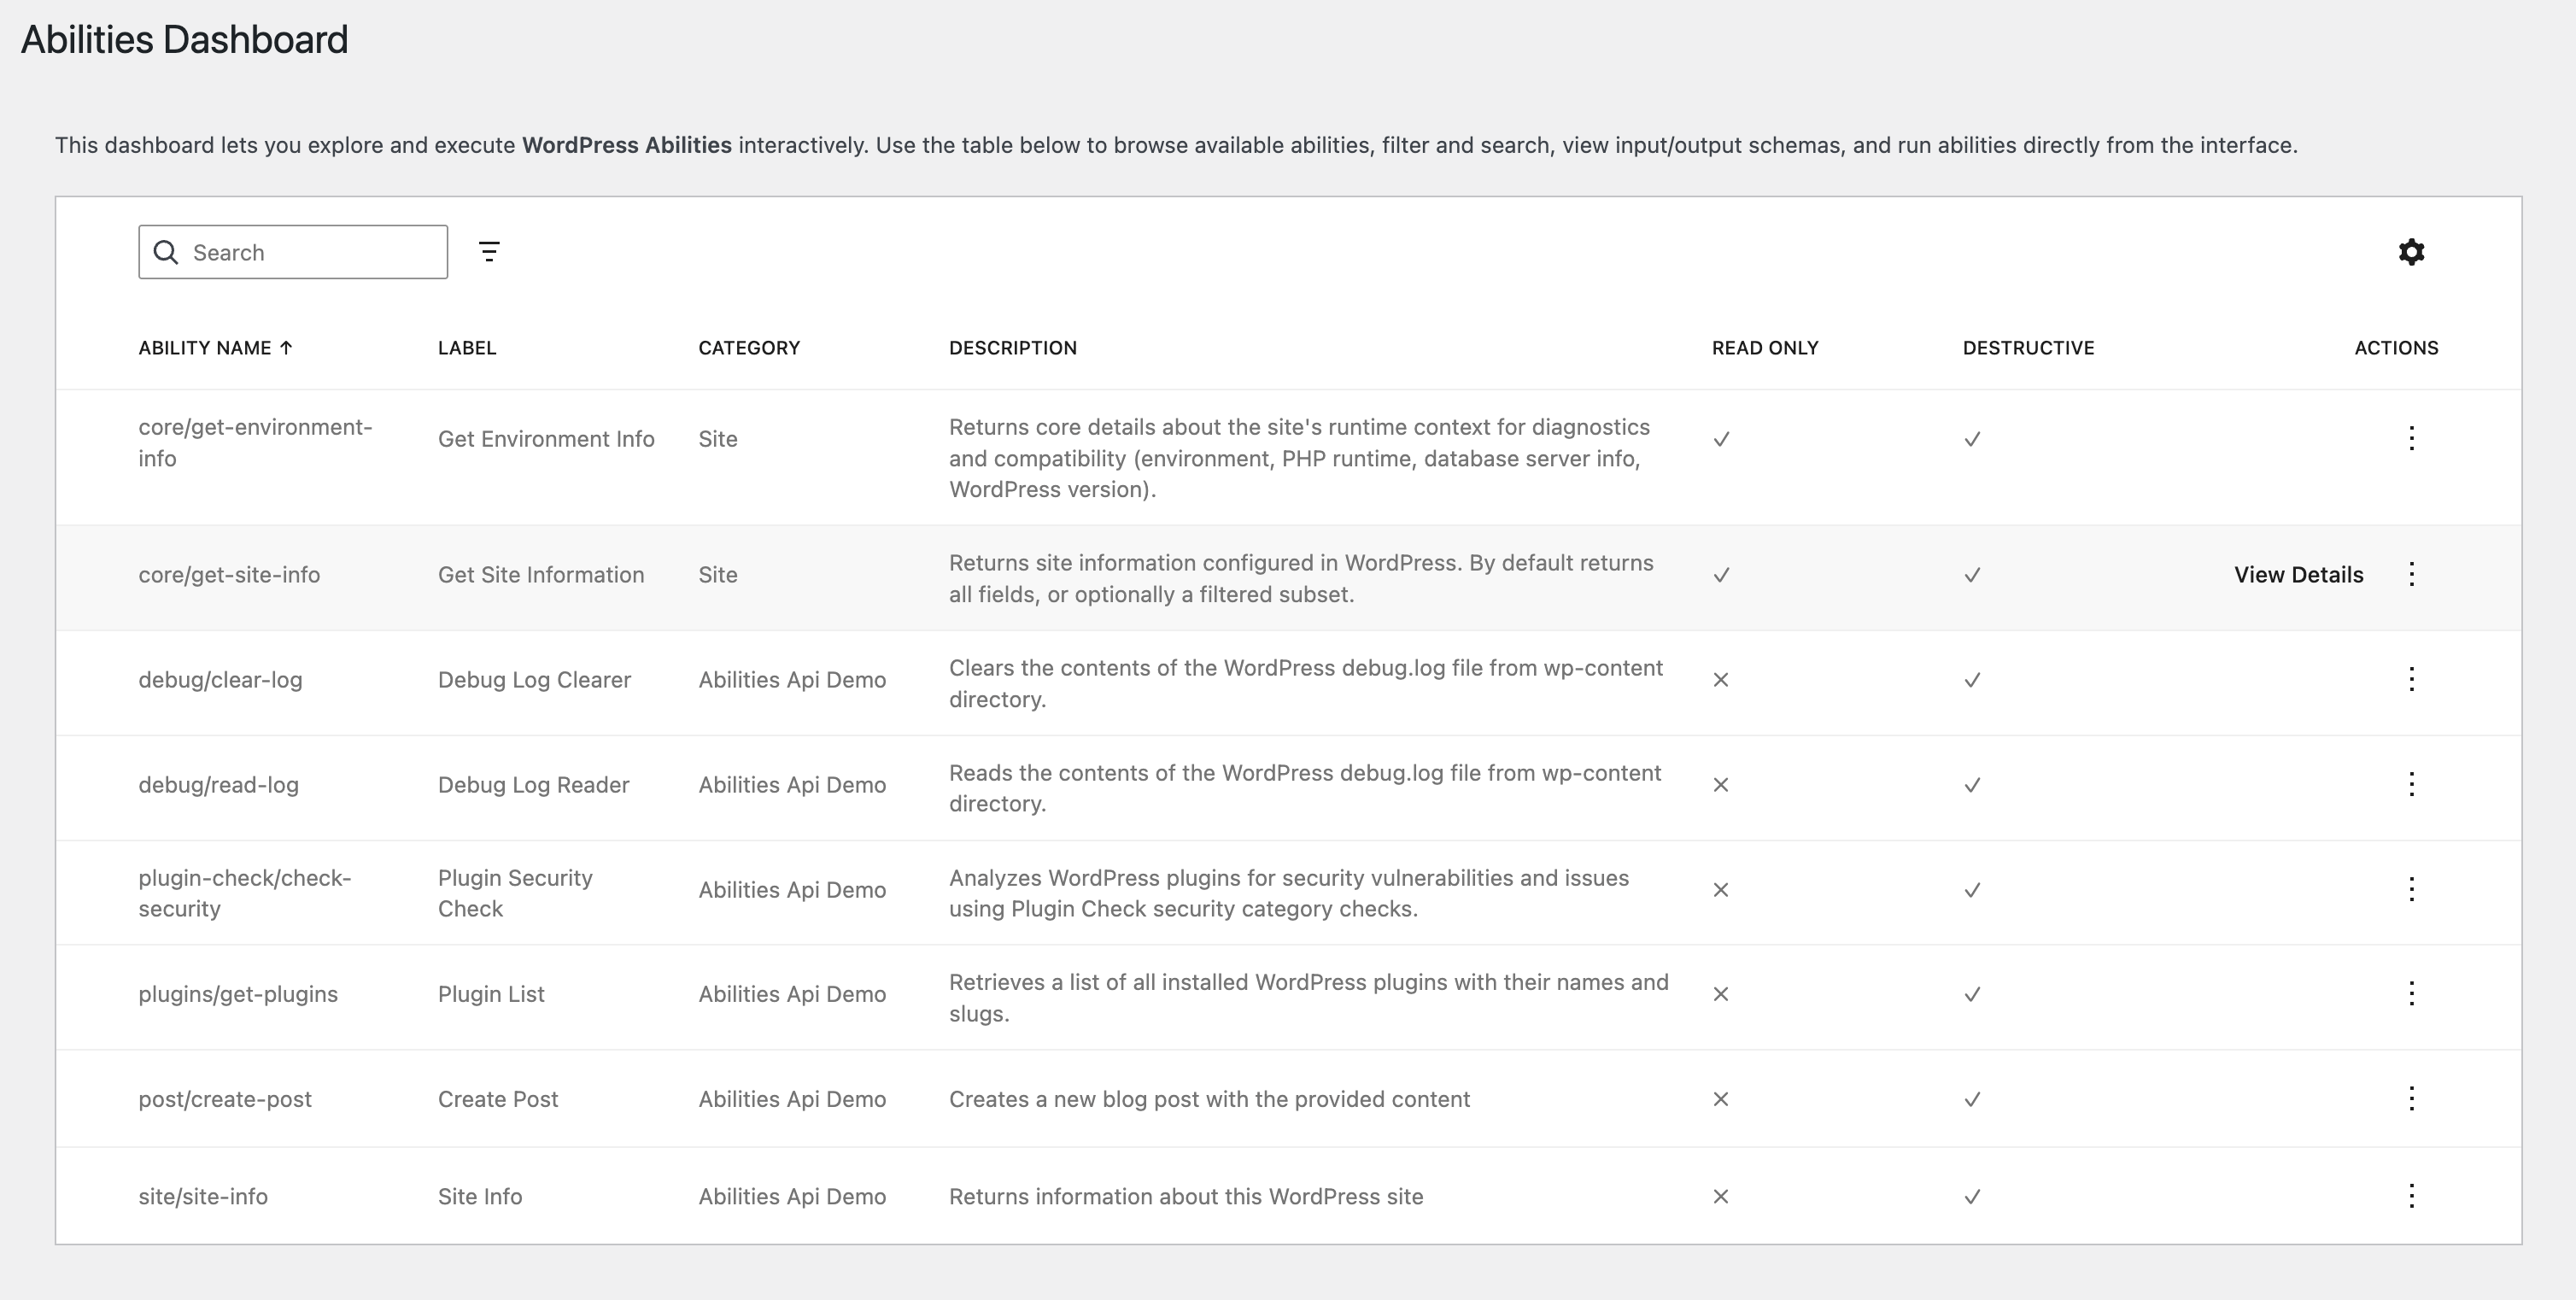Click description 'Creates a new blog post'
The width and height of the screenshot is (2576, 1300).
1209,1099
